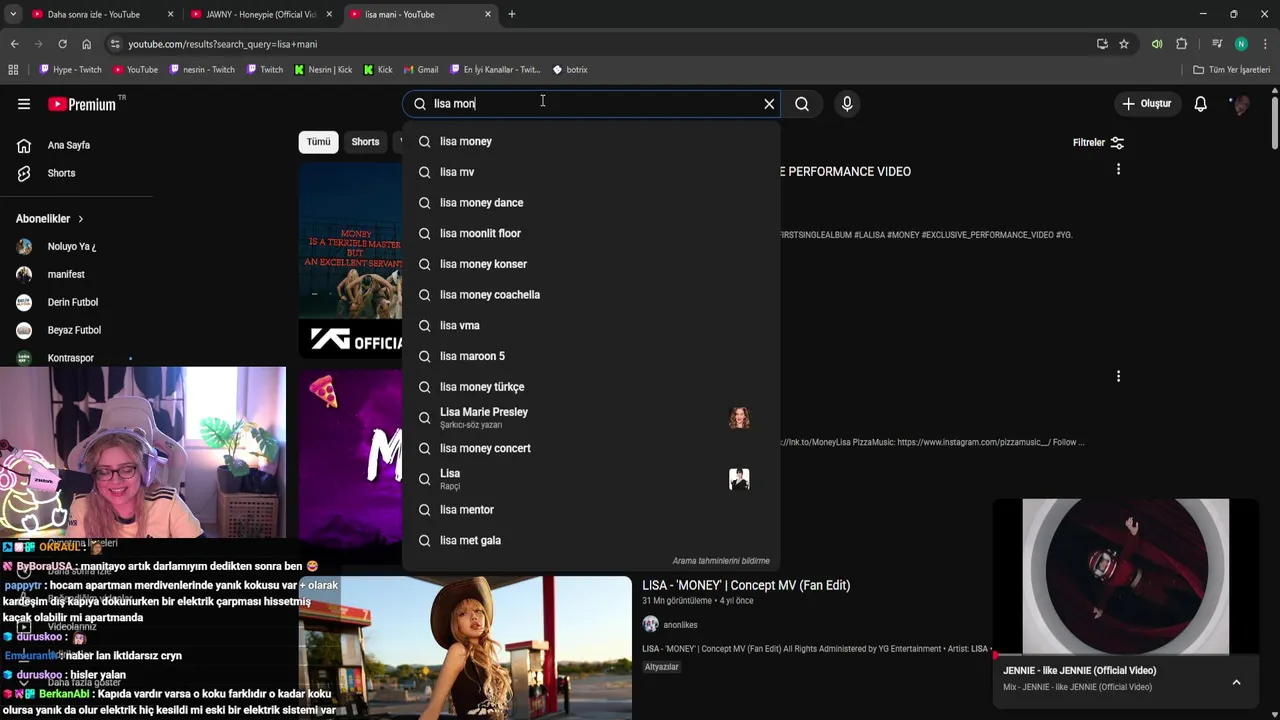Open the Oluştur create menu
This screenshot has width=1280, height=720.
(x=1147, y=104)
